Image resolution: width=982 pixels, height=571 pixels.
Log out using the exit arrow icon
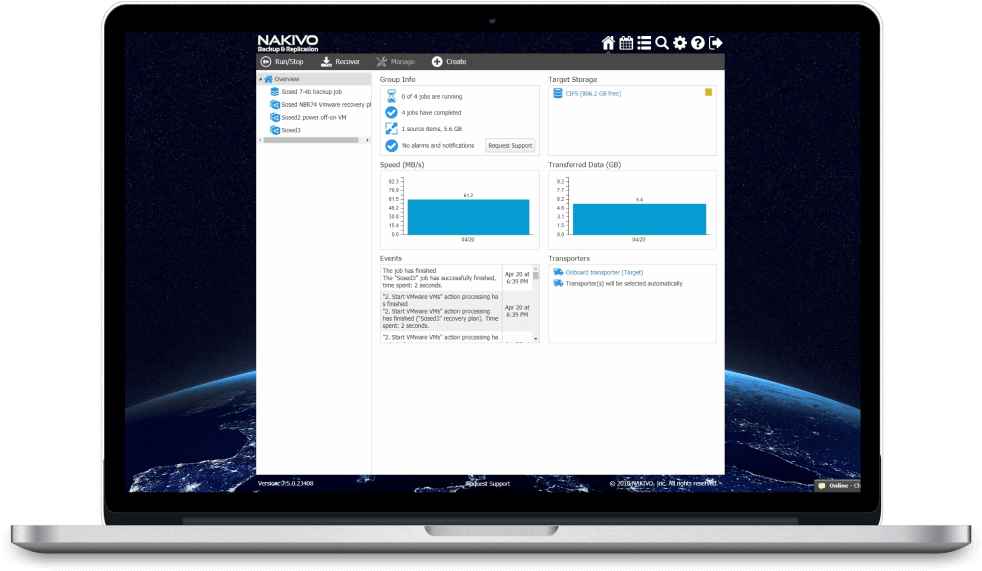(x=716, y=43)
